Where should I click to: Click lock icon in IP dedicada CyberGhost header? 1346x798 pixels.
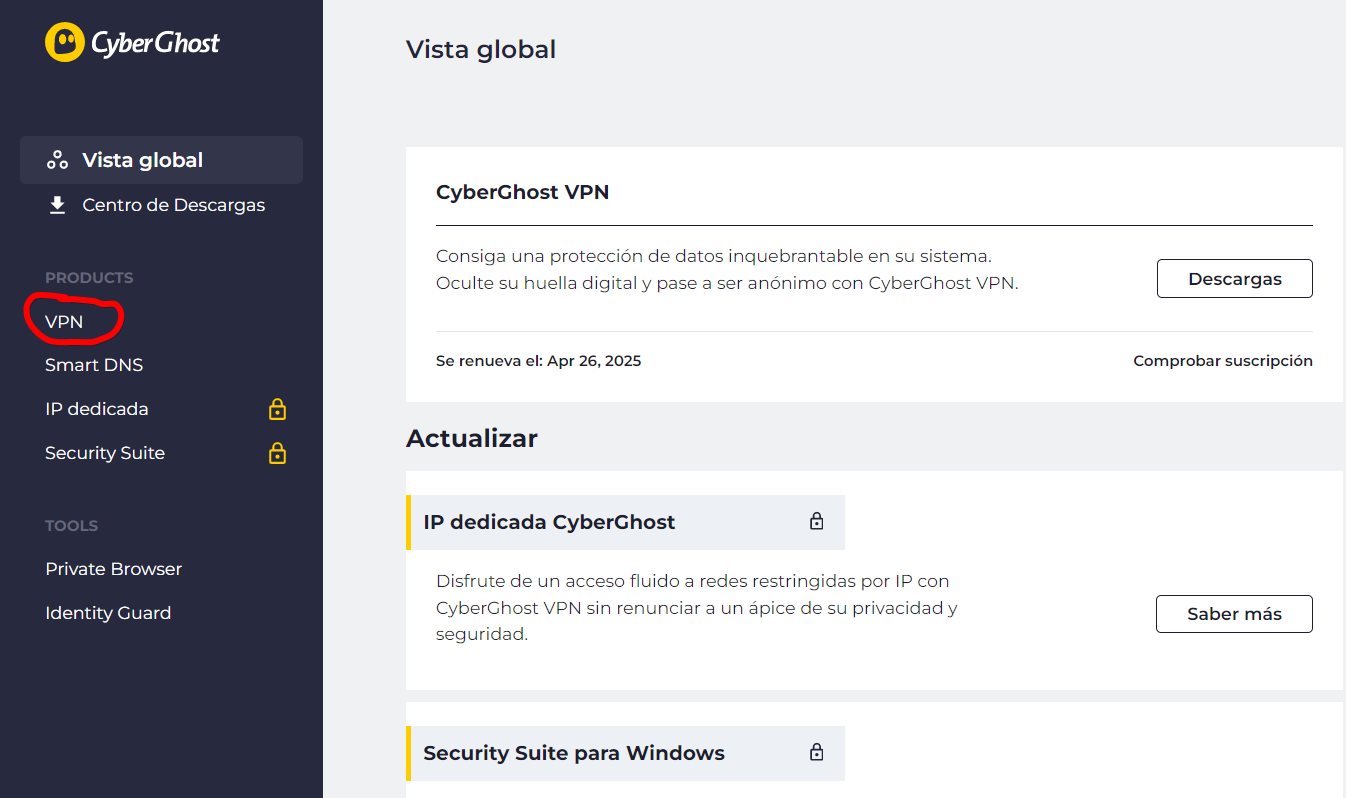coord(816,522)
